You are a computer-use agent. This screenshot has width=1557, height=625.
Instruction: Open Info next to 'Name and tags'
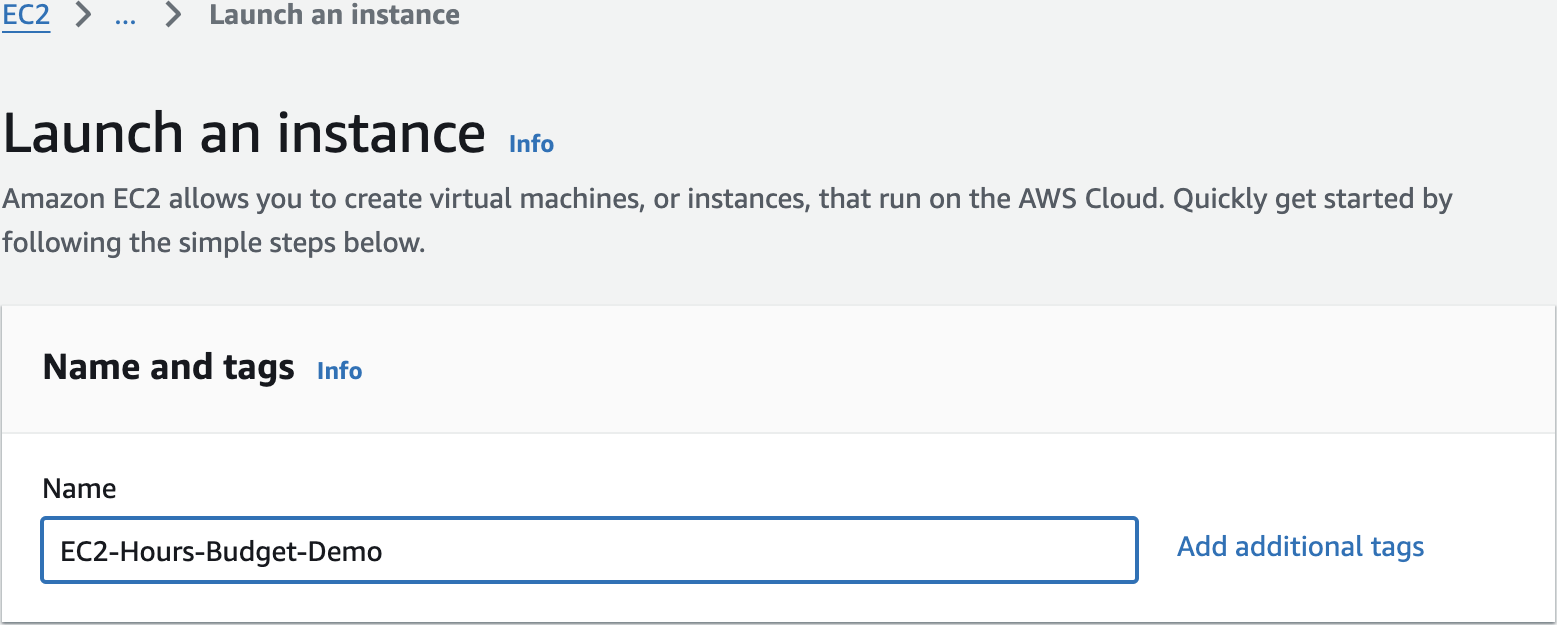point(339,371)
